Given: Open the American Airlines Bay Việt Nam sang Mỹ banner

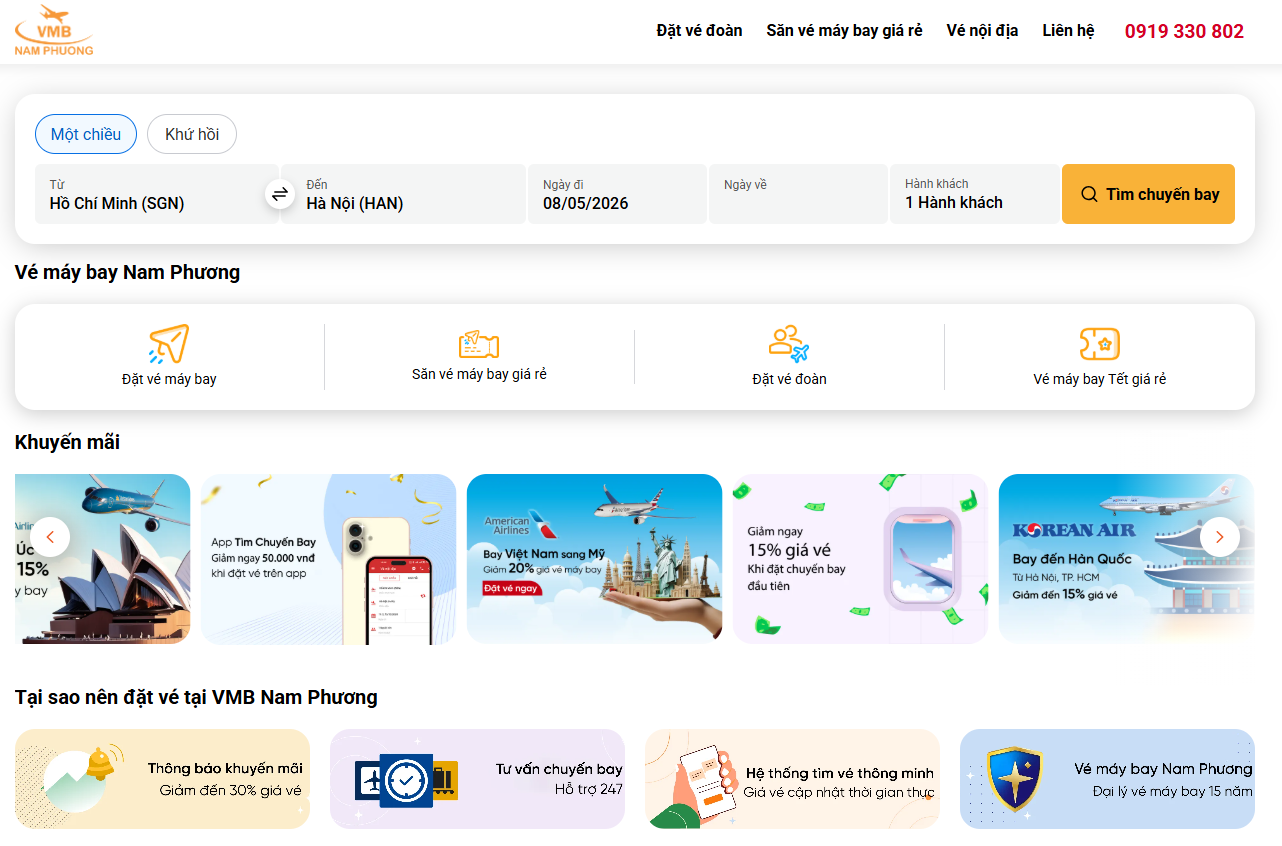Looking at the screenshot, I should click(595, 559).
